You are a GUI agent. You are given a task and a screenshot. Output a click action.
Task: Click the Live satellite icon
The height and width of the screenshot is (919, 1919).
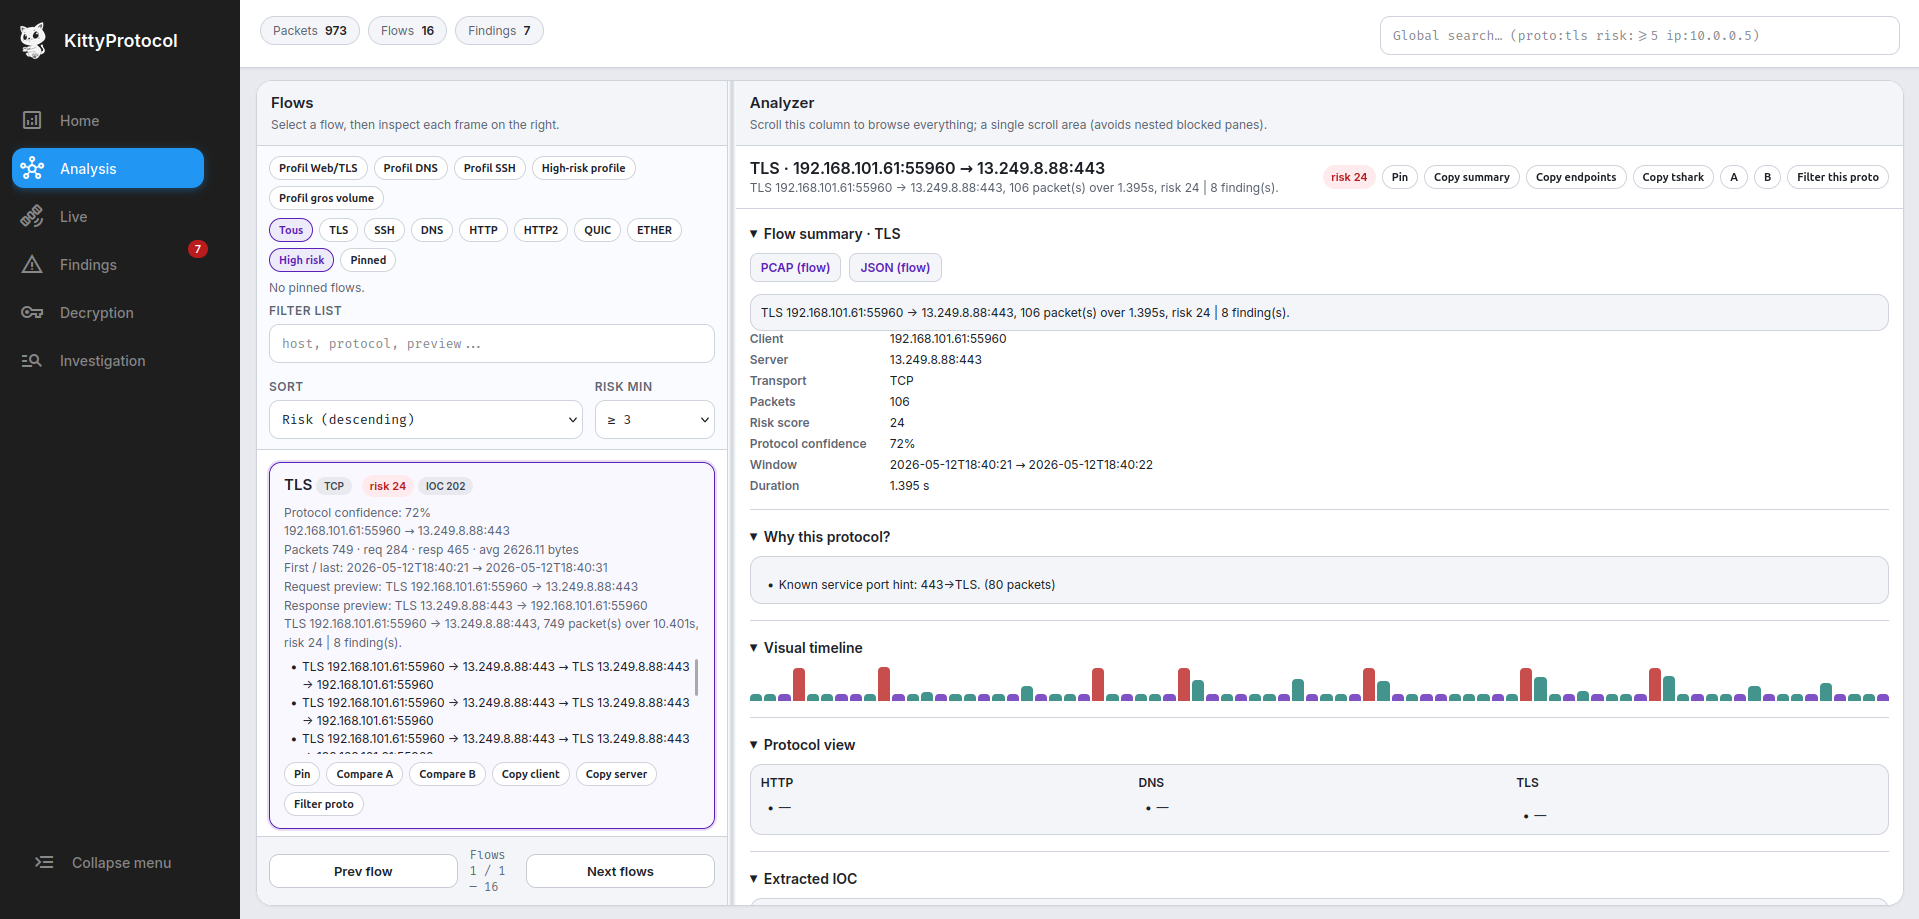32,217
